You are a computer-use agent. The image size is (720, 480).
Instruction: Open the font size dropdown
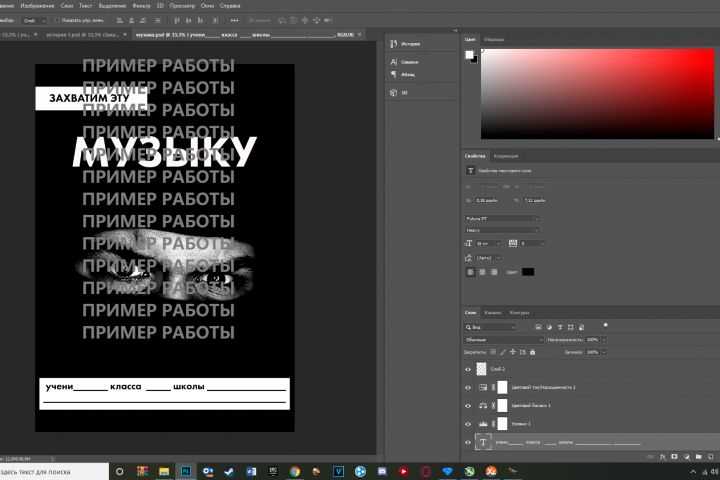click(x=498, y=243)
